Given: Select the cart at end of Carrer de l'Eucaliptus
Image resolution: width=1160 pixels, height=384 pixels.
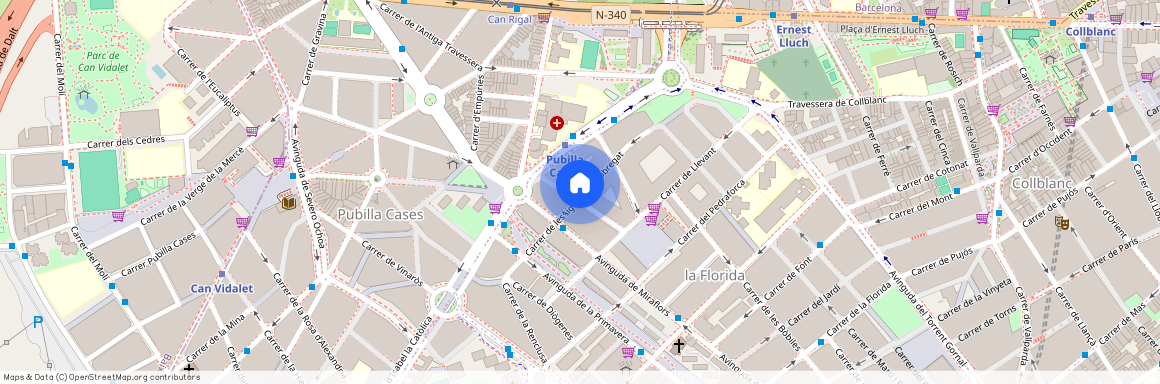Looking at the screenshot, I should click(252, 131).
